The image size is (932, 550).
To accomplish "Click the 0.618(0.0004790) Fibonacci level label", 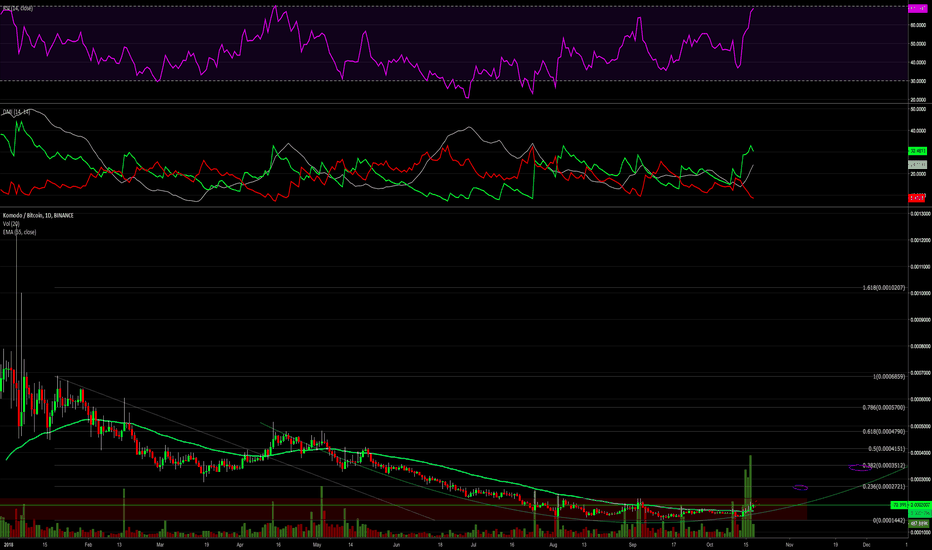I will [x=884, y=431].
